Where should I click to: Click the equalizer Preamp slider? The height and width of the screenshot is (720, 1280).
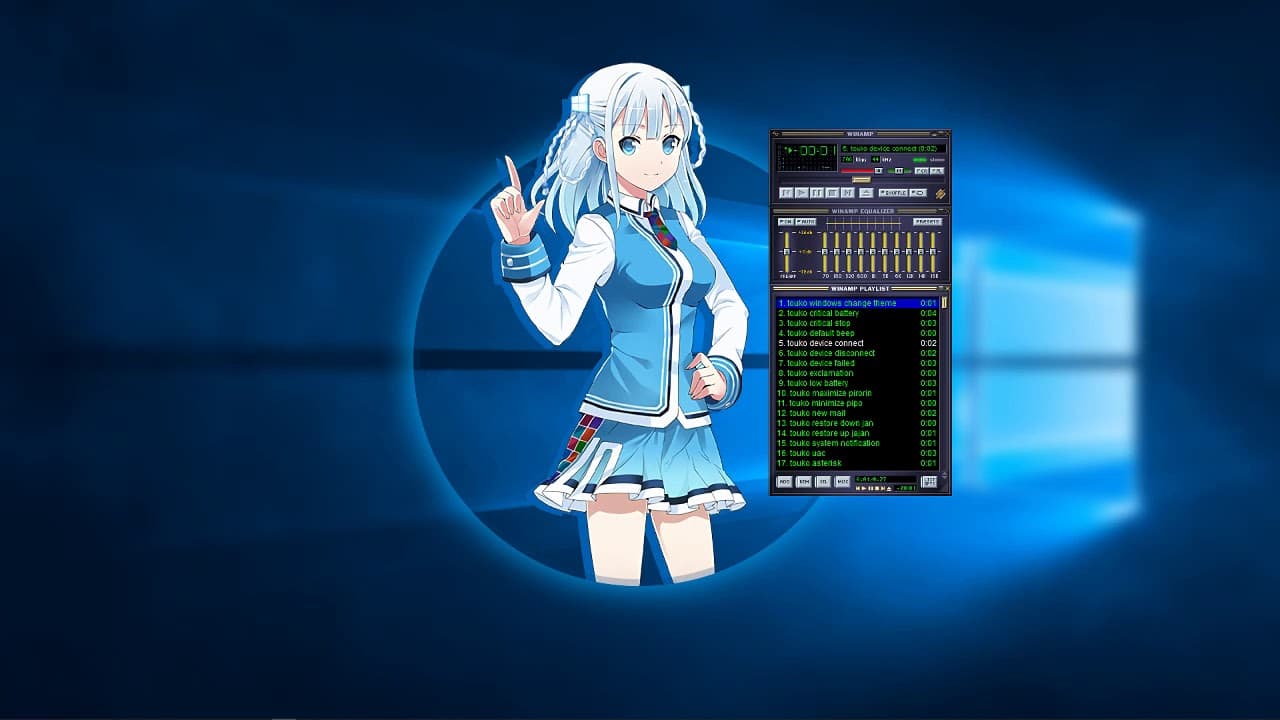click(x=787, y=252)
